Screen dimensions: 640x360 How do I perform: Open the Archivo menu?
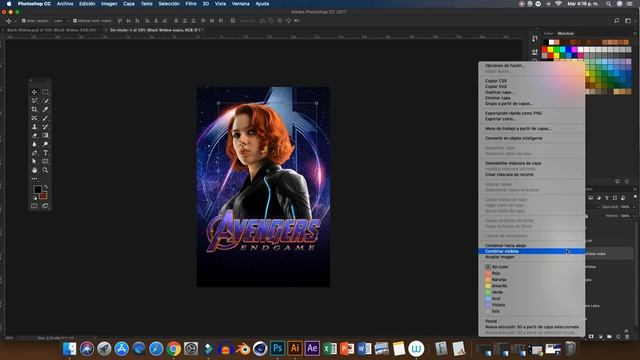coord(65,4)
